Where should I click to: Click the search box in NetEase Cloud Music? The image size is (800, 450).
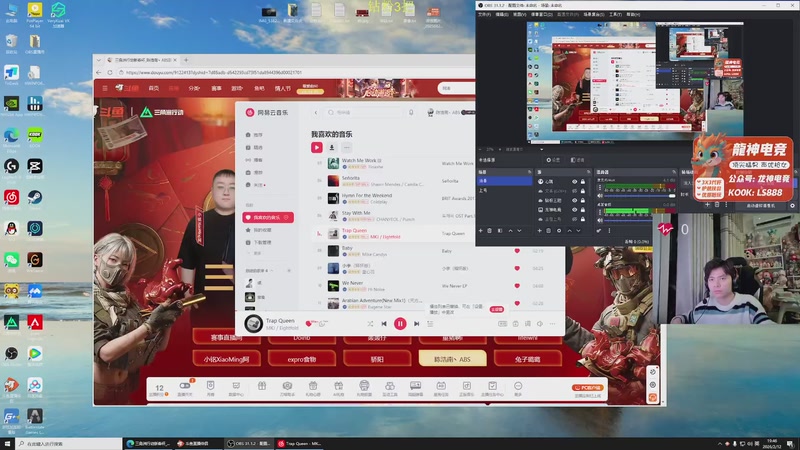point(365,112)
